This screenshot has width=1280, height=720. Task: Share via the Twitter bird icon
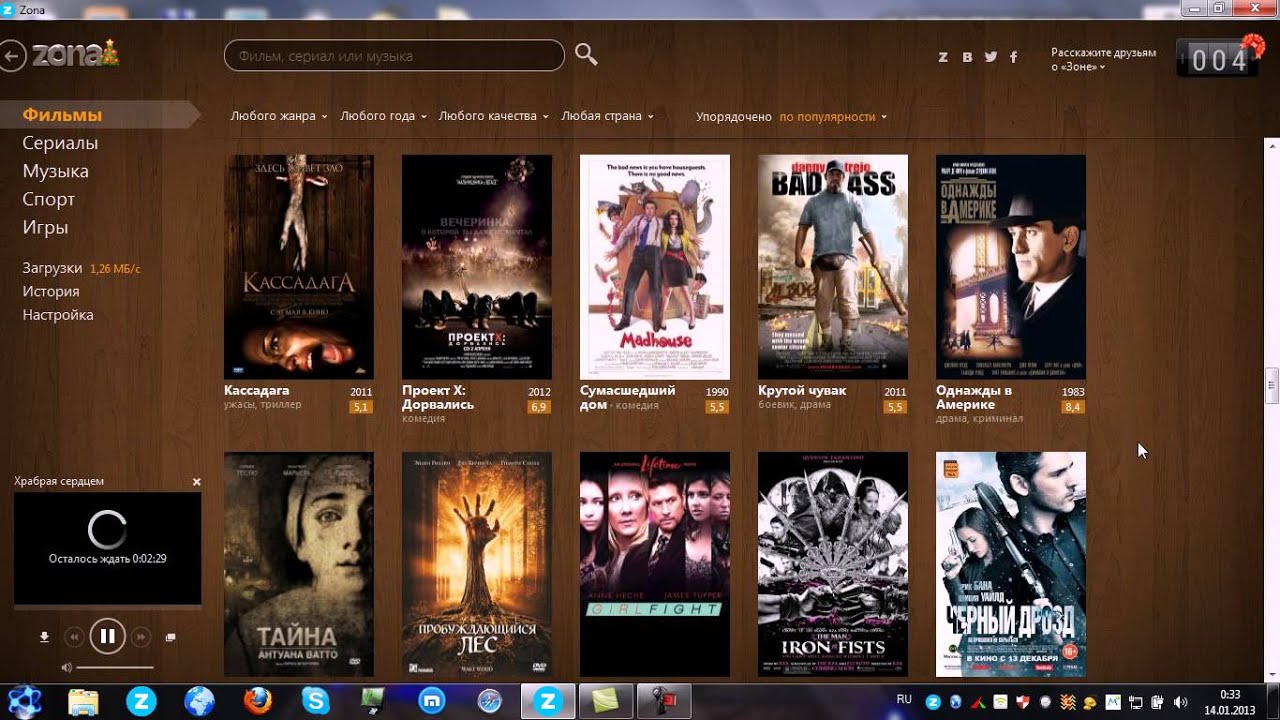tap(991, 57)
